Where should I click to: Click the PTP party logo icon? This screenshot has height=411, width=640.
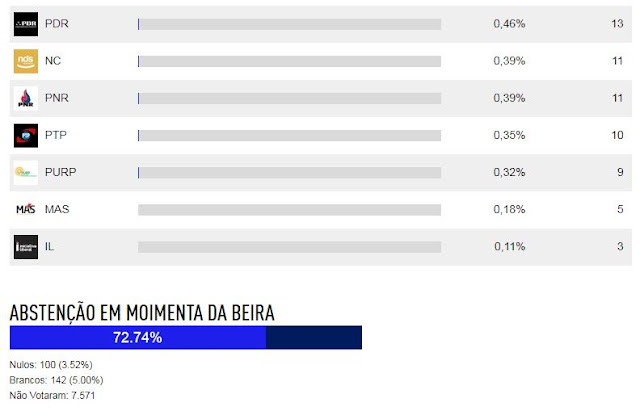(25, 134)
